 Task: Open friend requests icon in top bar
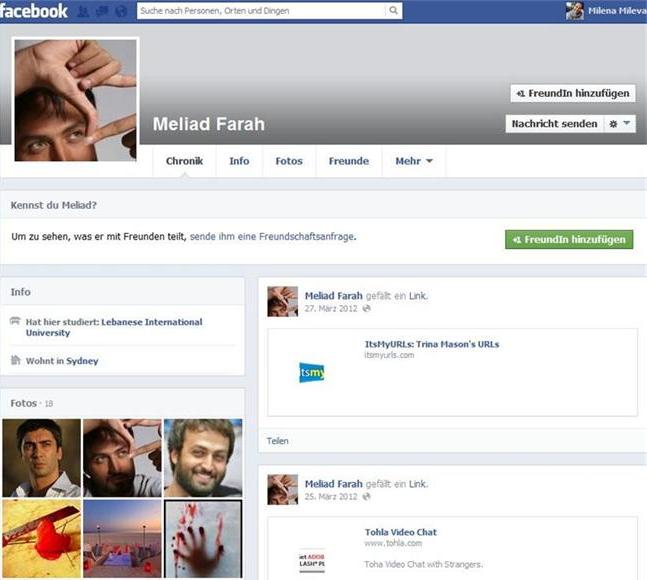pyautogui.click(x=83, y=12)
